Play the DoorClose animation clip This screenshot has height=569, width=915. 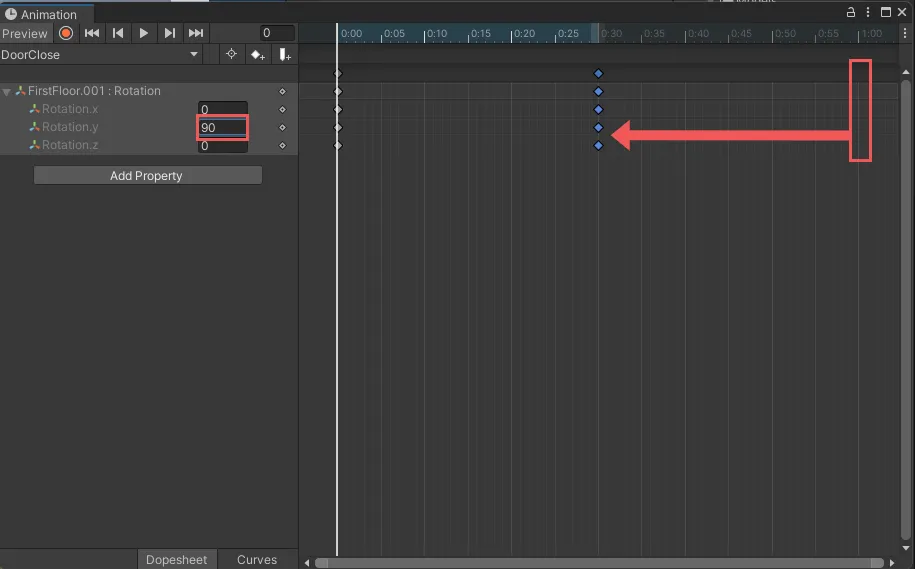[144, 33]
